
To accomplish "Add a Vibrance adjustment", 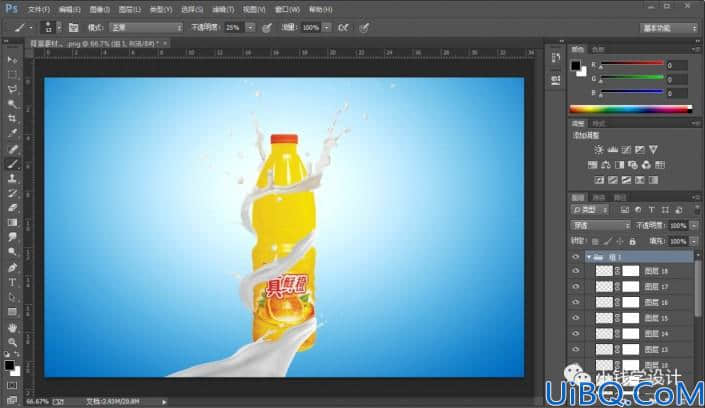I will (653, 149).
